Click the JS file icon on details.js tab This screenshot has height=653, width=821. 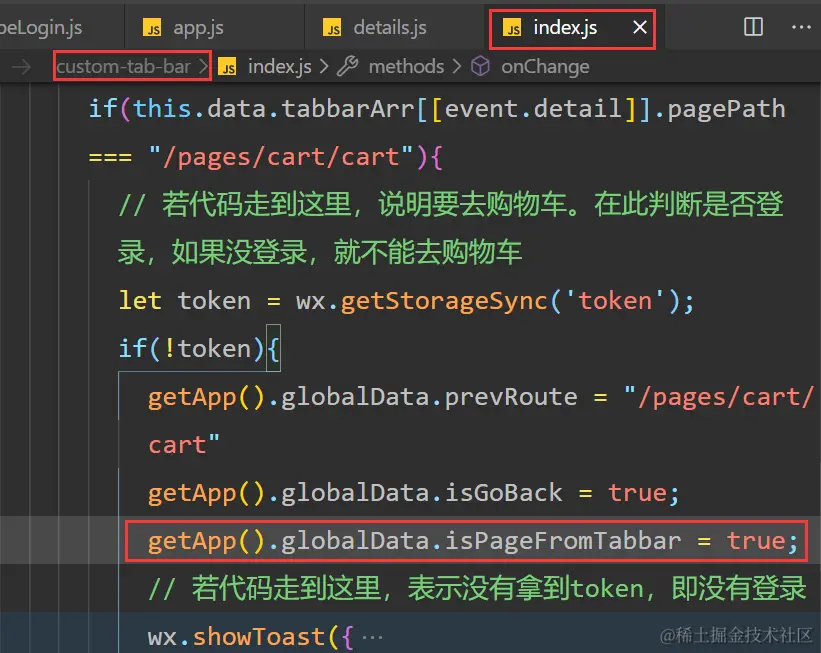click(x=332, y=28)
